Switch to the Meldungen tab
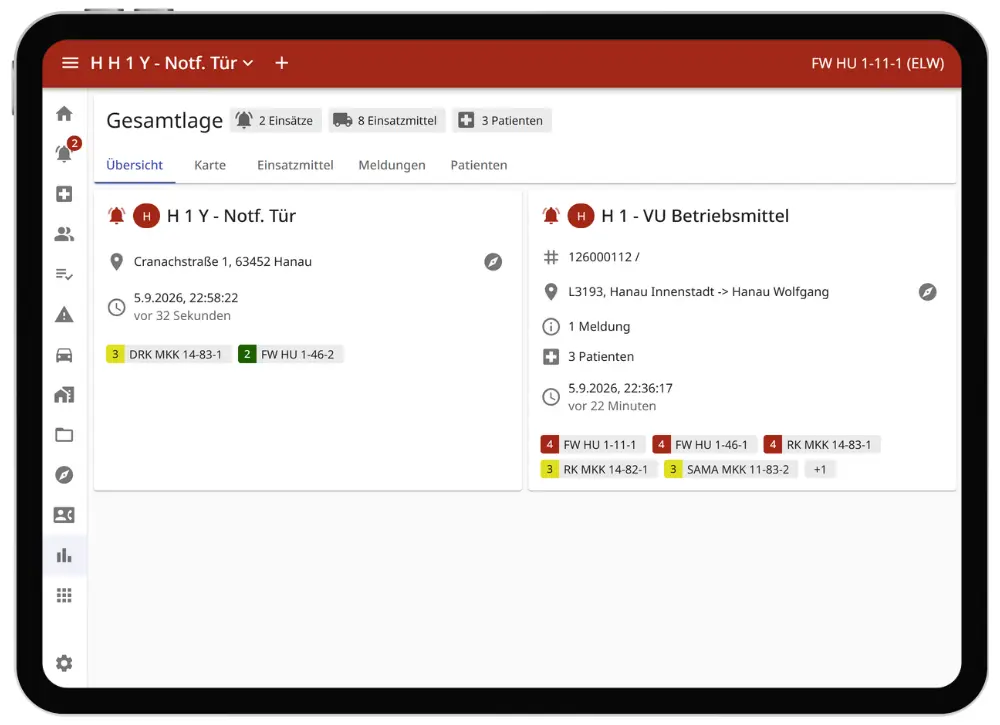Image resolution: width=1000 pixels, height=725 pixels. click(x=392, y=165)
